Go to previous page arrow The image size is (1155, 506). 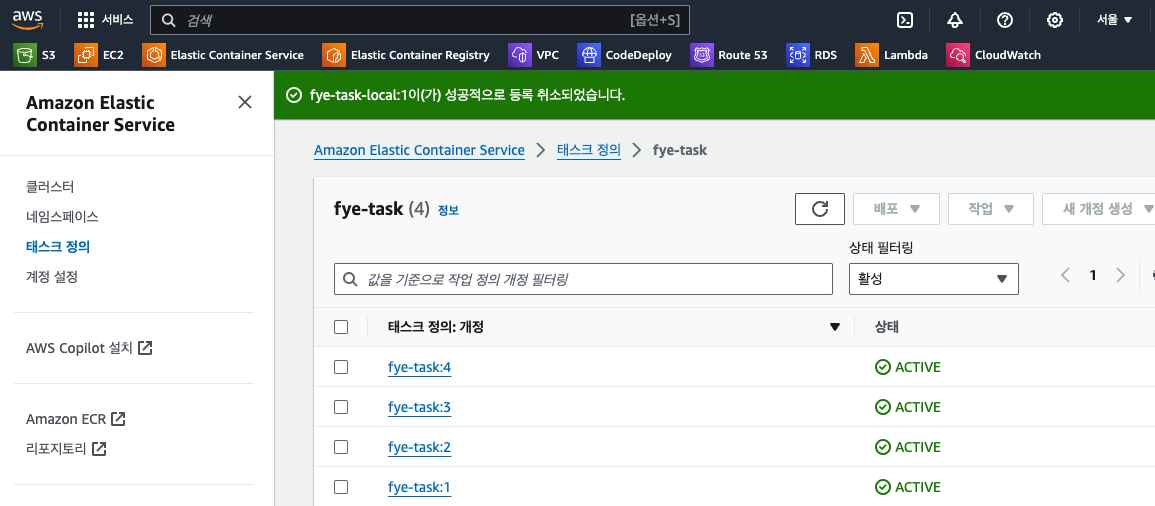pyautogui.click(x=1065, y=275)
